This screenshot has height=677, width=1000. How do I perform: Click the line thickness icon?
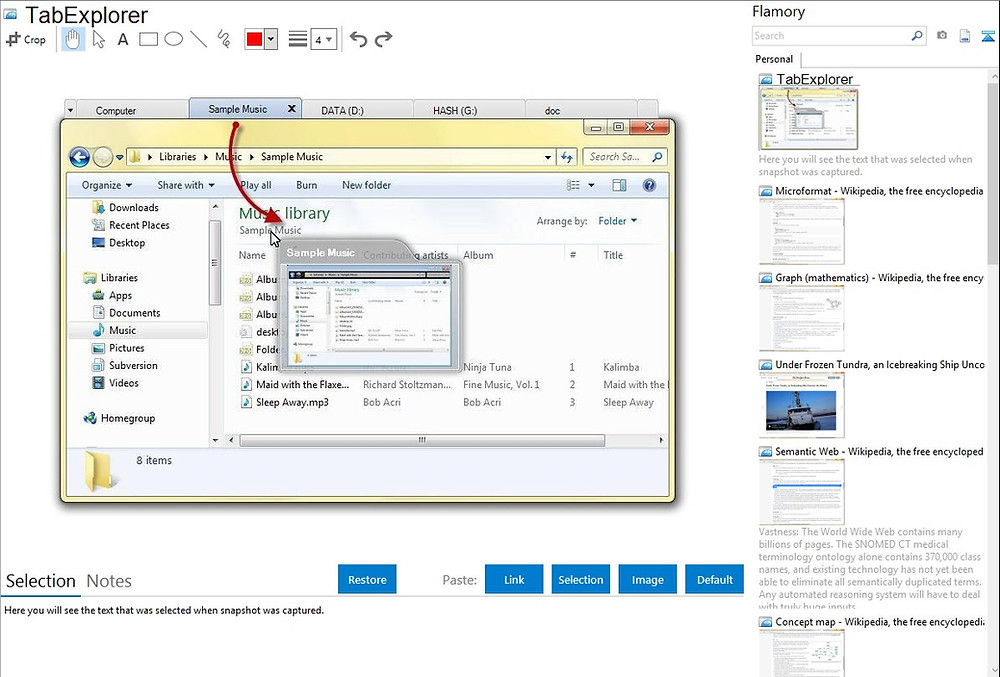pyautogui.click(x=297, y=40)
